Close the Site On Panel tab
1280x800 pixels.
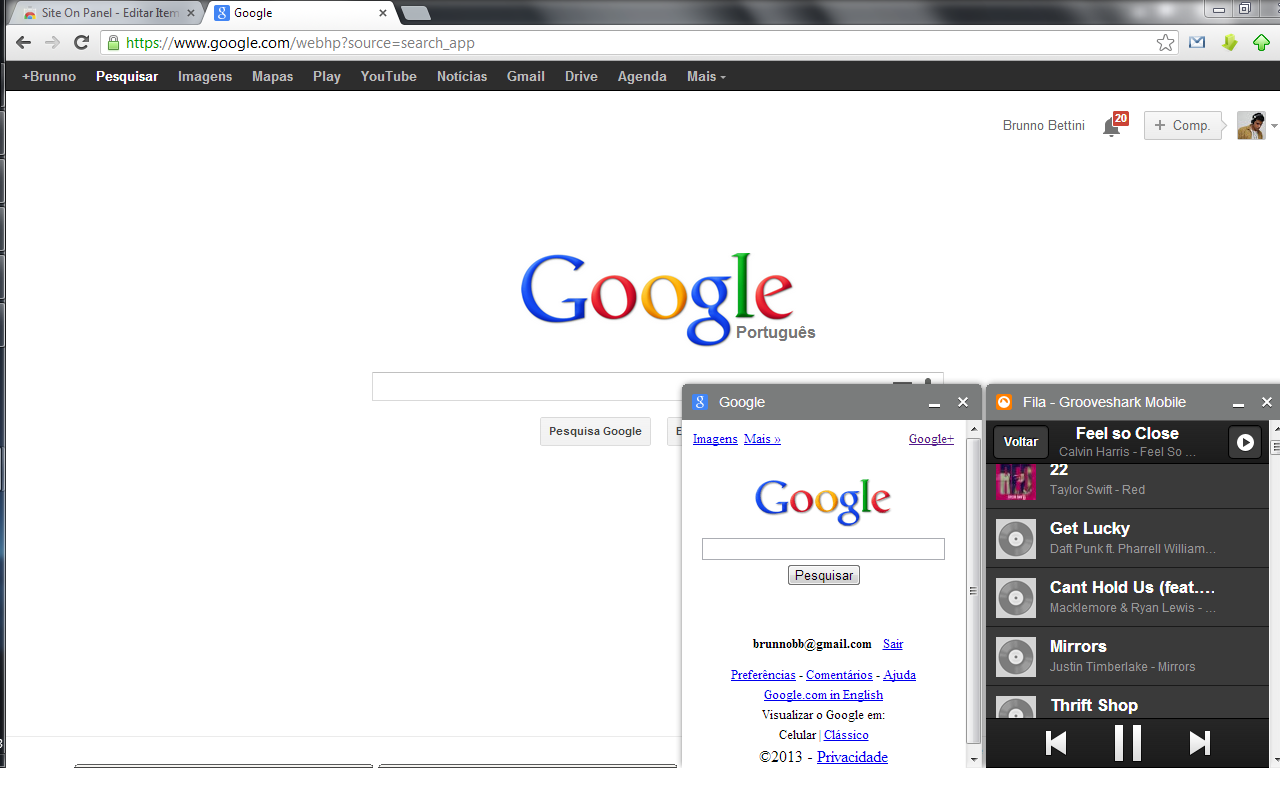(191, 13)
